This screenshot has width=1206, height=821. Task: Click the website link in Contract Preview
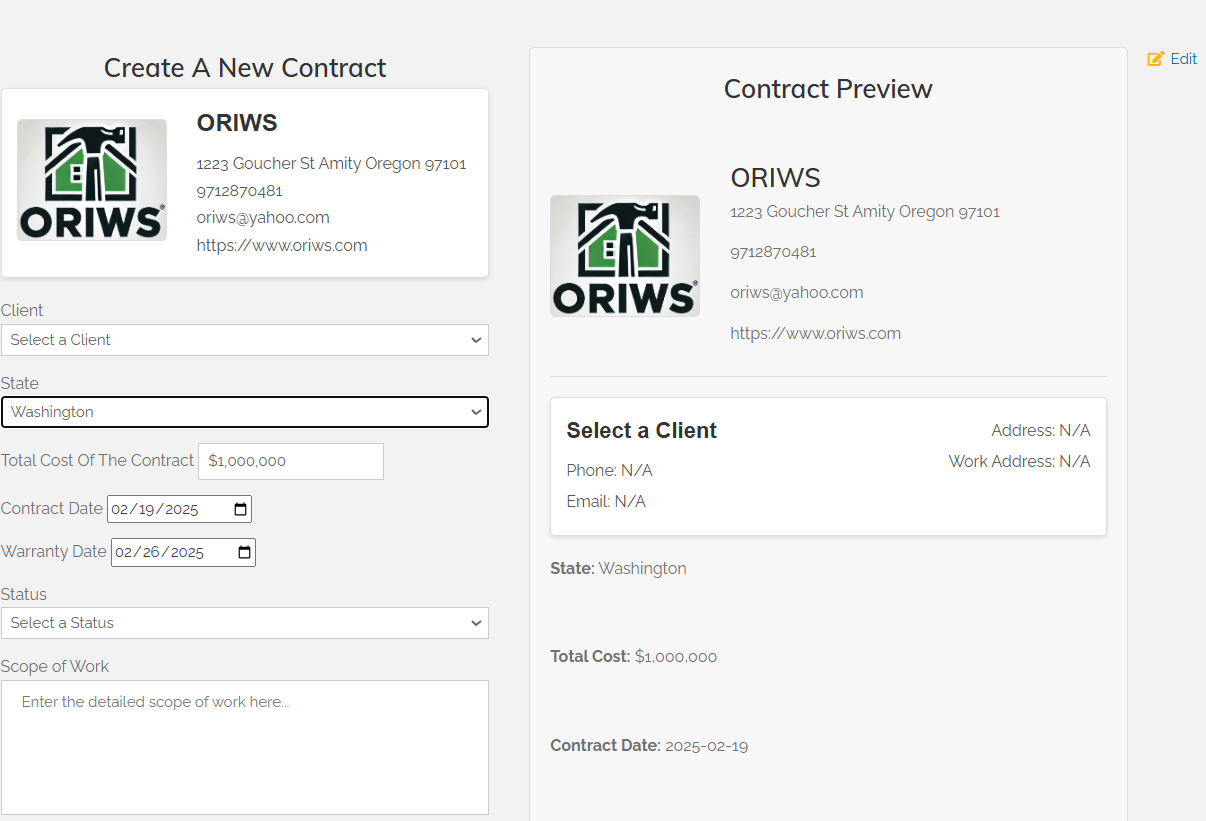(815, 333)
